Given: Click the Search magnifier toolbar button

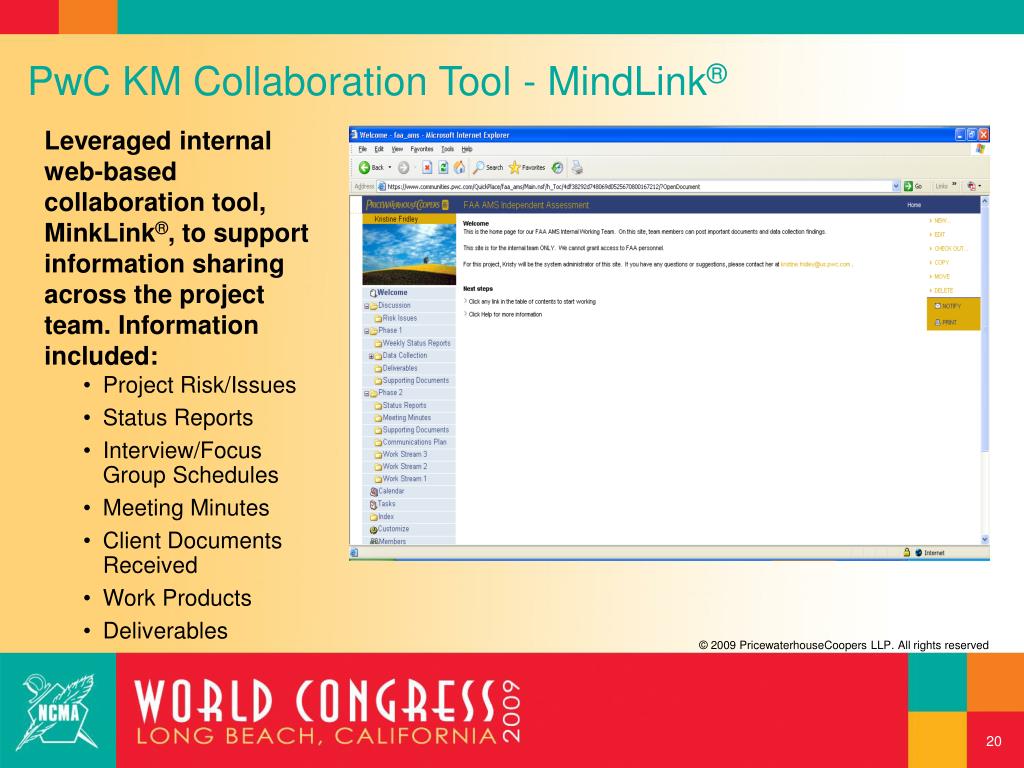Looking at the screenshot, I should (488, 168).
